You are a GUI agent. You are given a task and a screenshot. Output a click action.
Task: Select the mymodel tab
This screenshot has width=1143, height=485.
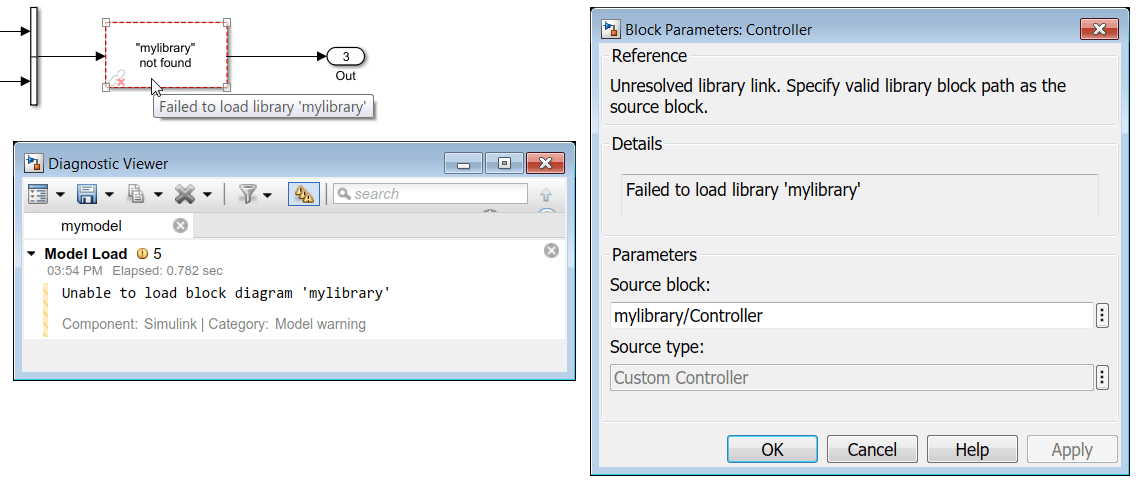[91, 226]
